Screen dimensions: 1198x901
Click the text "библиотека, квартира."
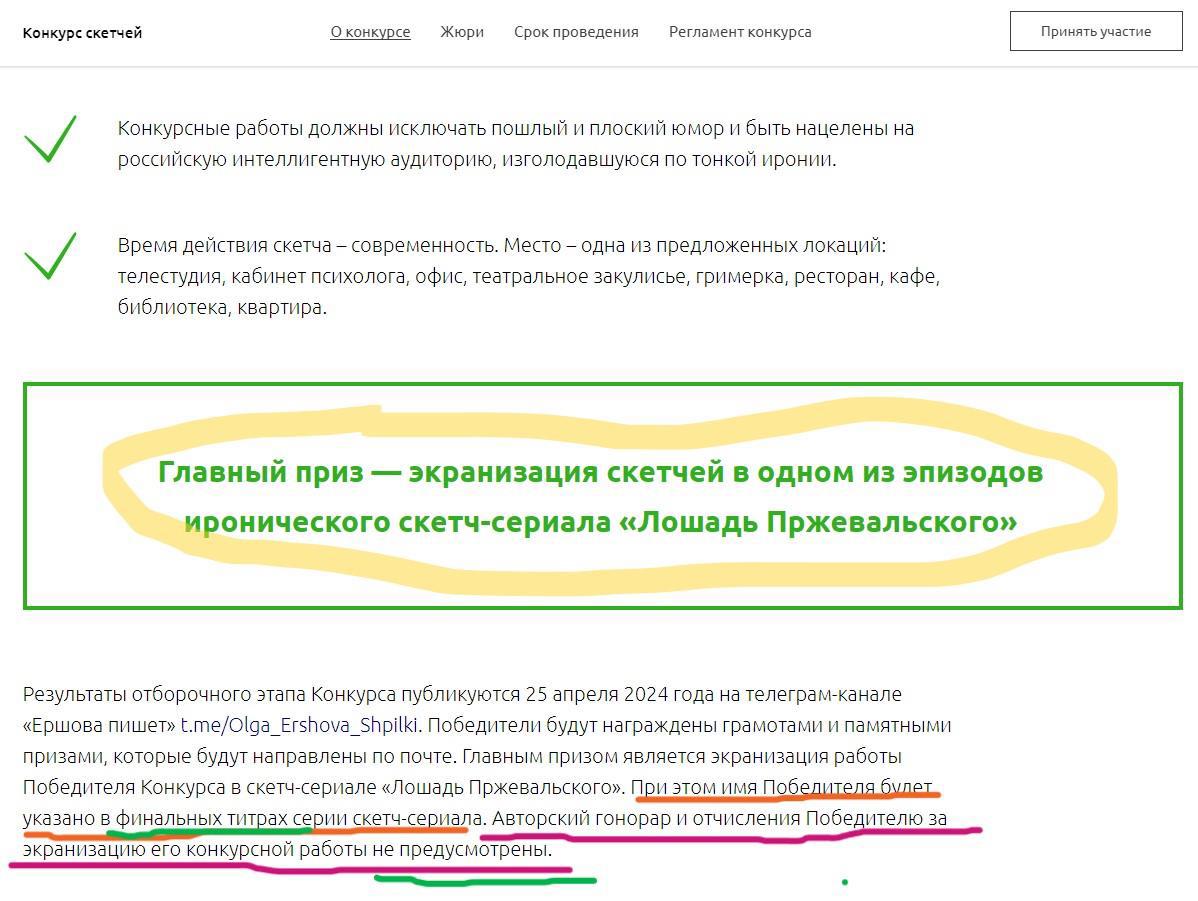[222, 307]
